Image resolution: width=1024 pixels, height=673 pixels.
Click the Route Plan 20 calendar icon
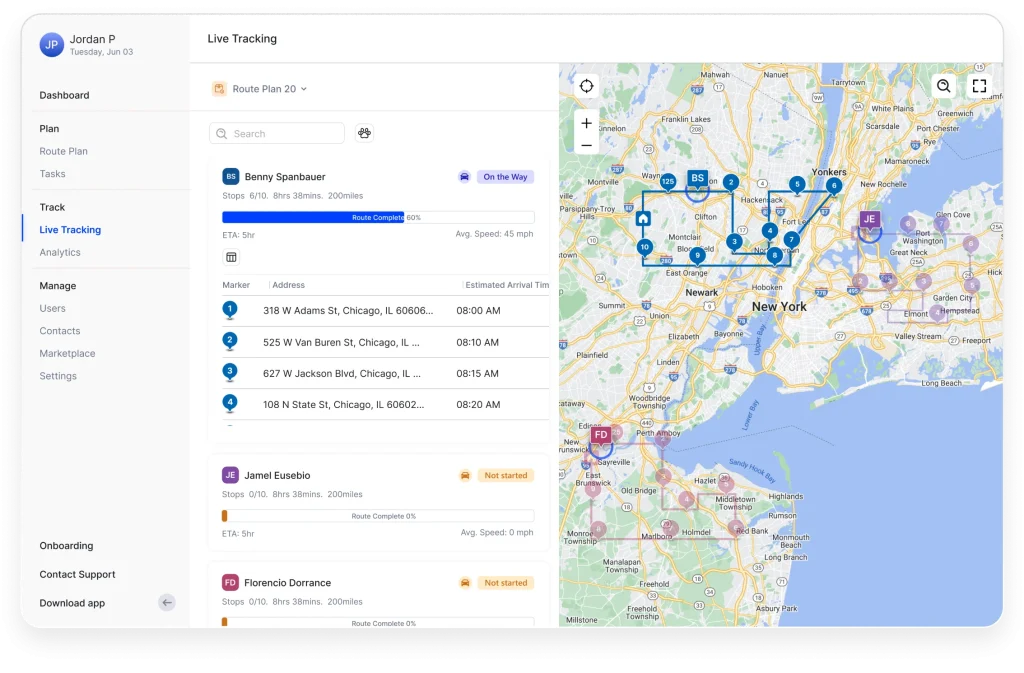(x=219, y=89)
